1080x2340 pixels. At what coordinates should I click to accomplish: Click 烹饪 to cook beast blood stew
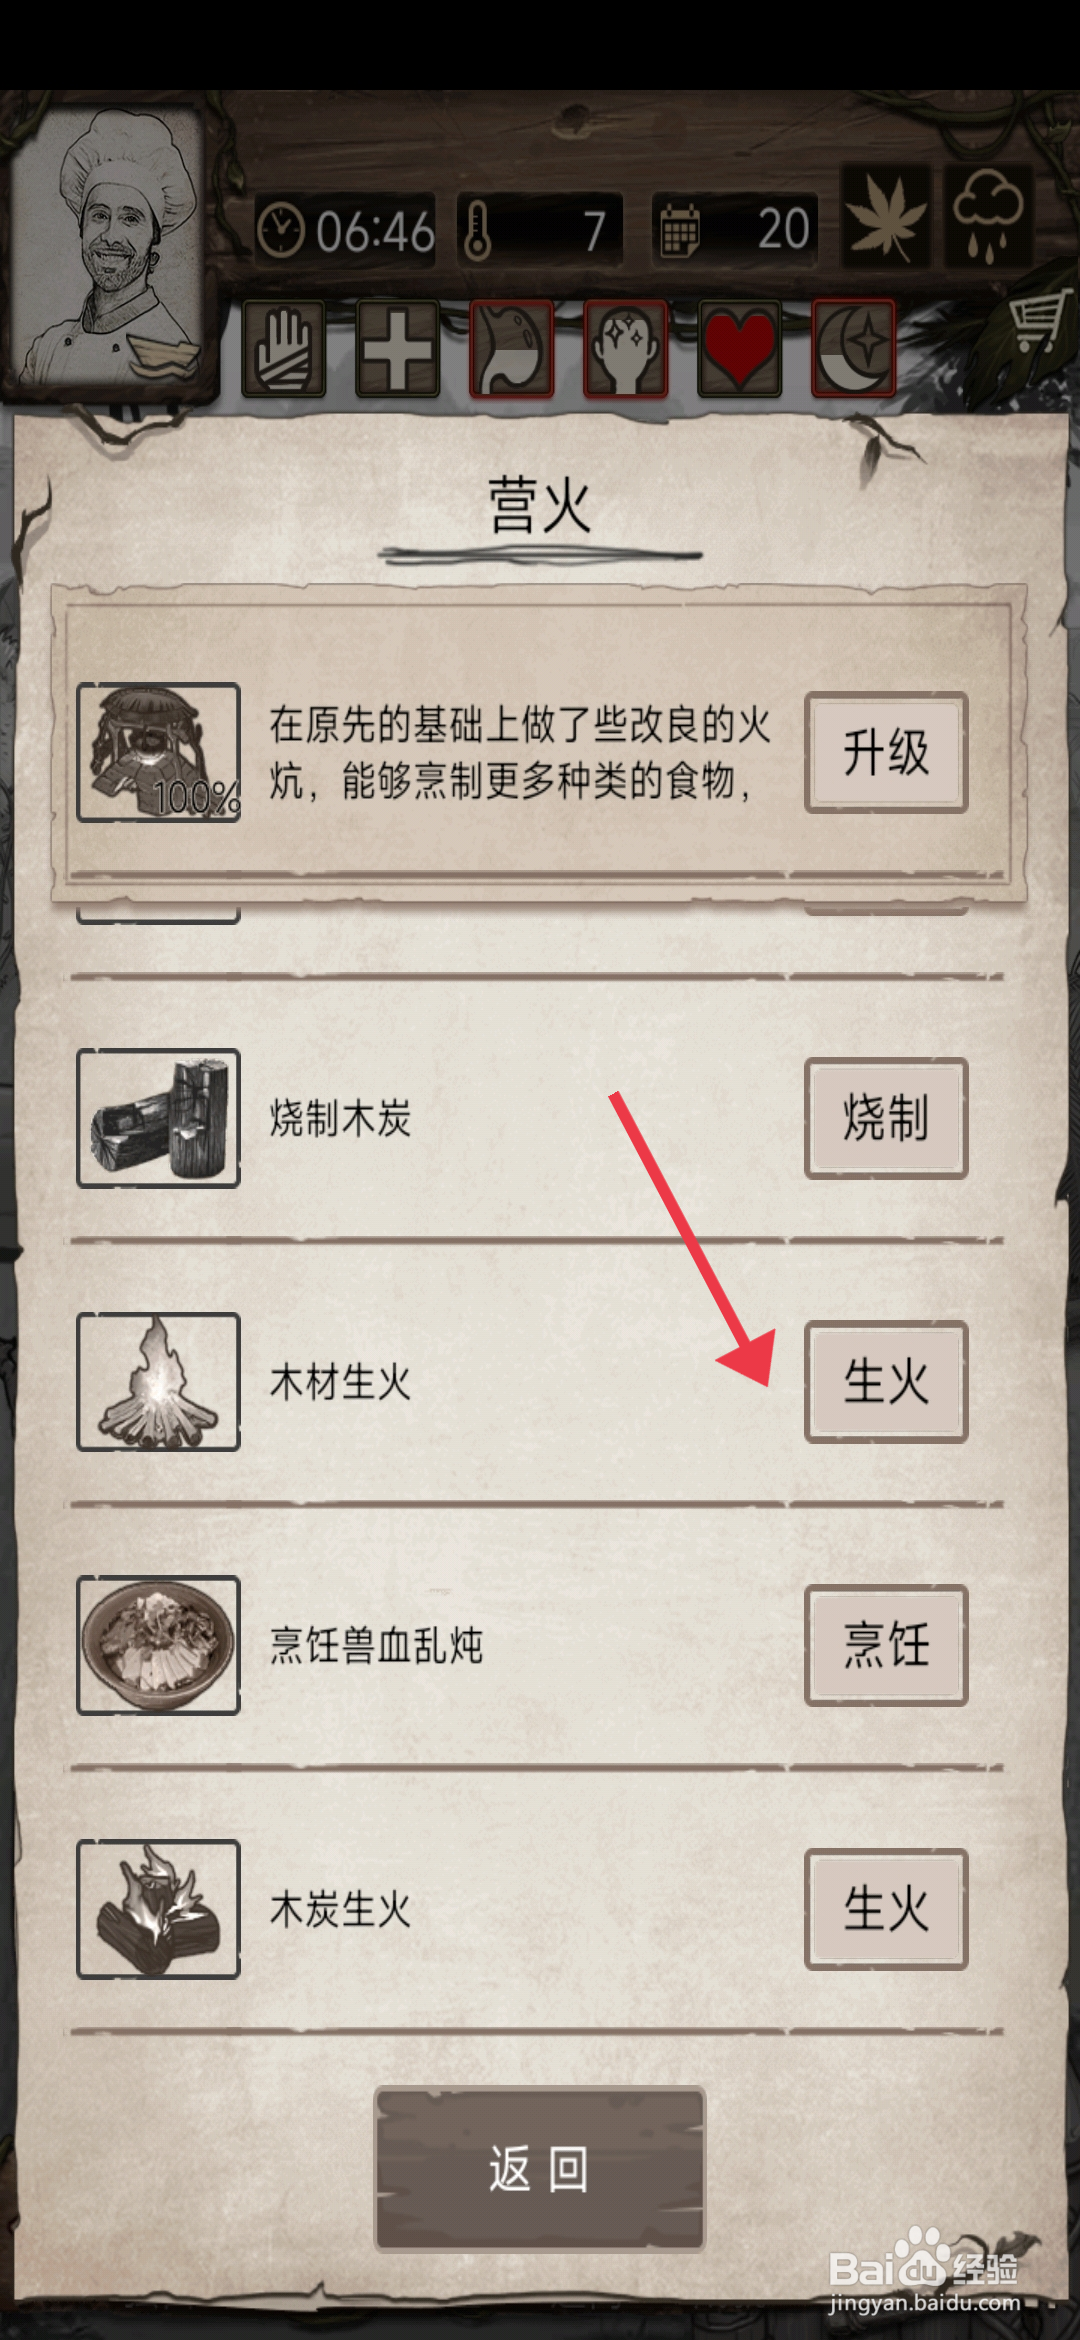[x=886, y=1645]
